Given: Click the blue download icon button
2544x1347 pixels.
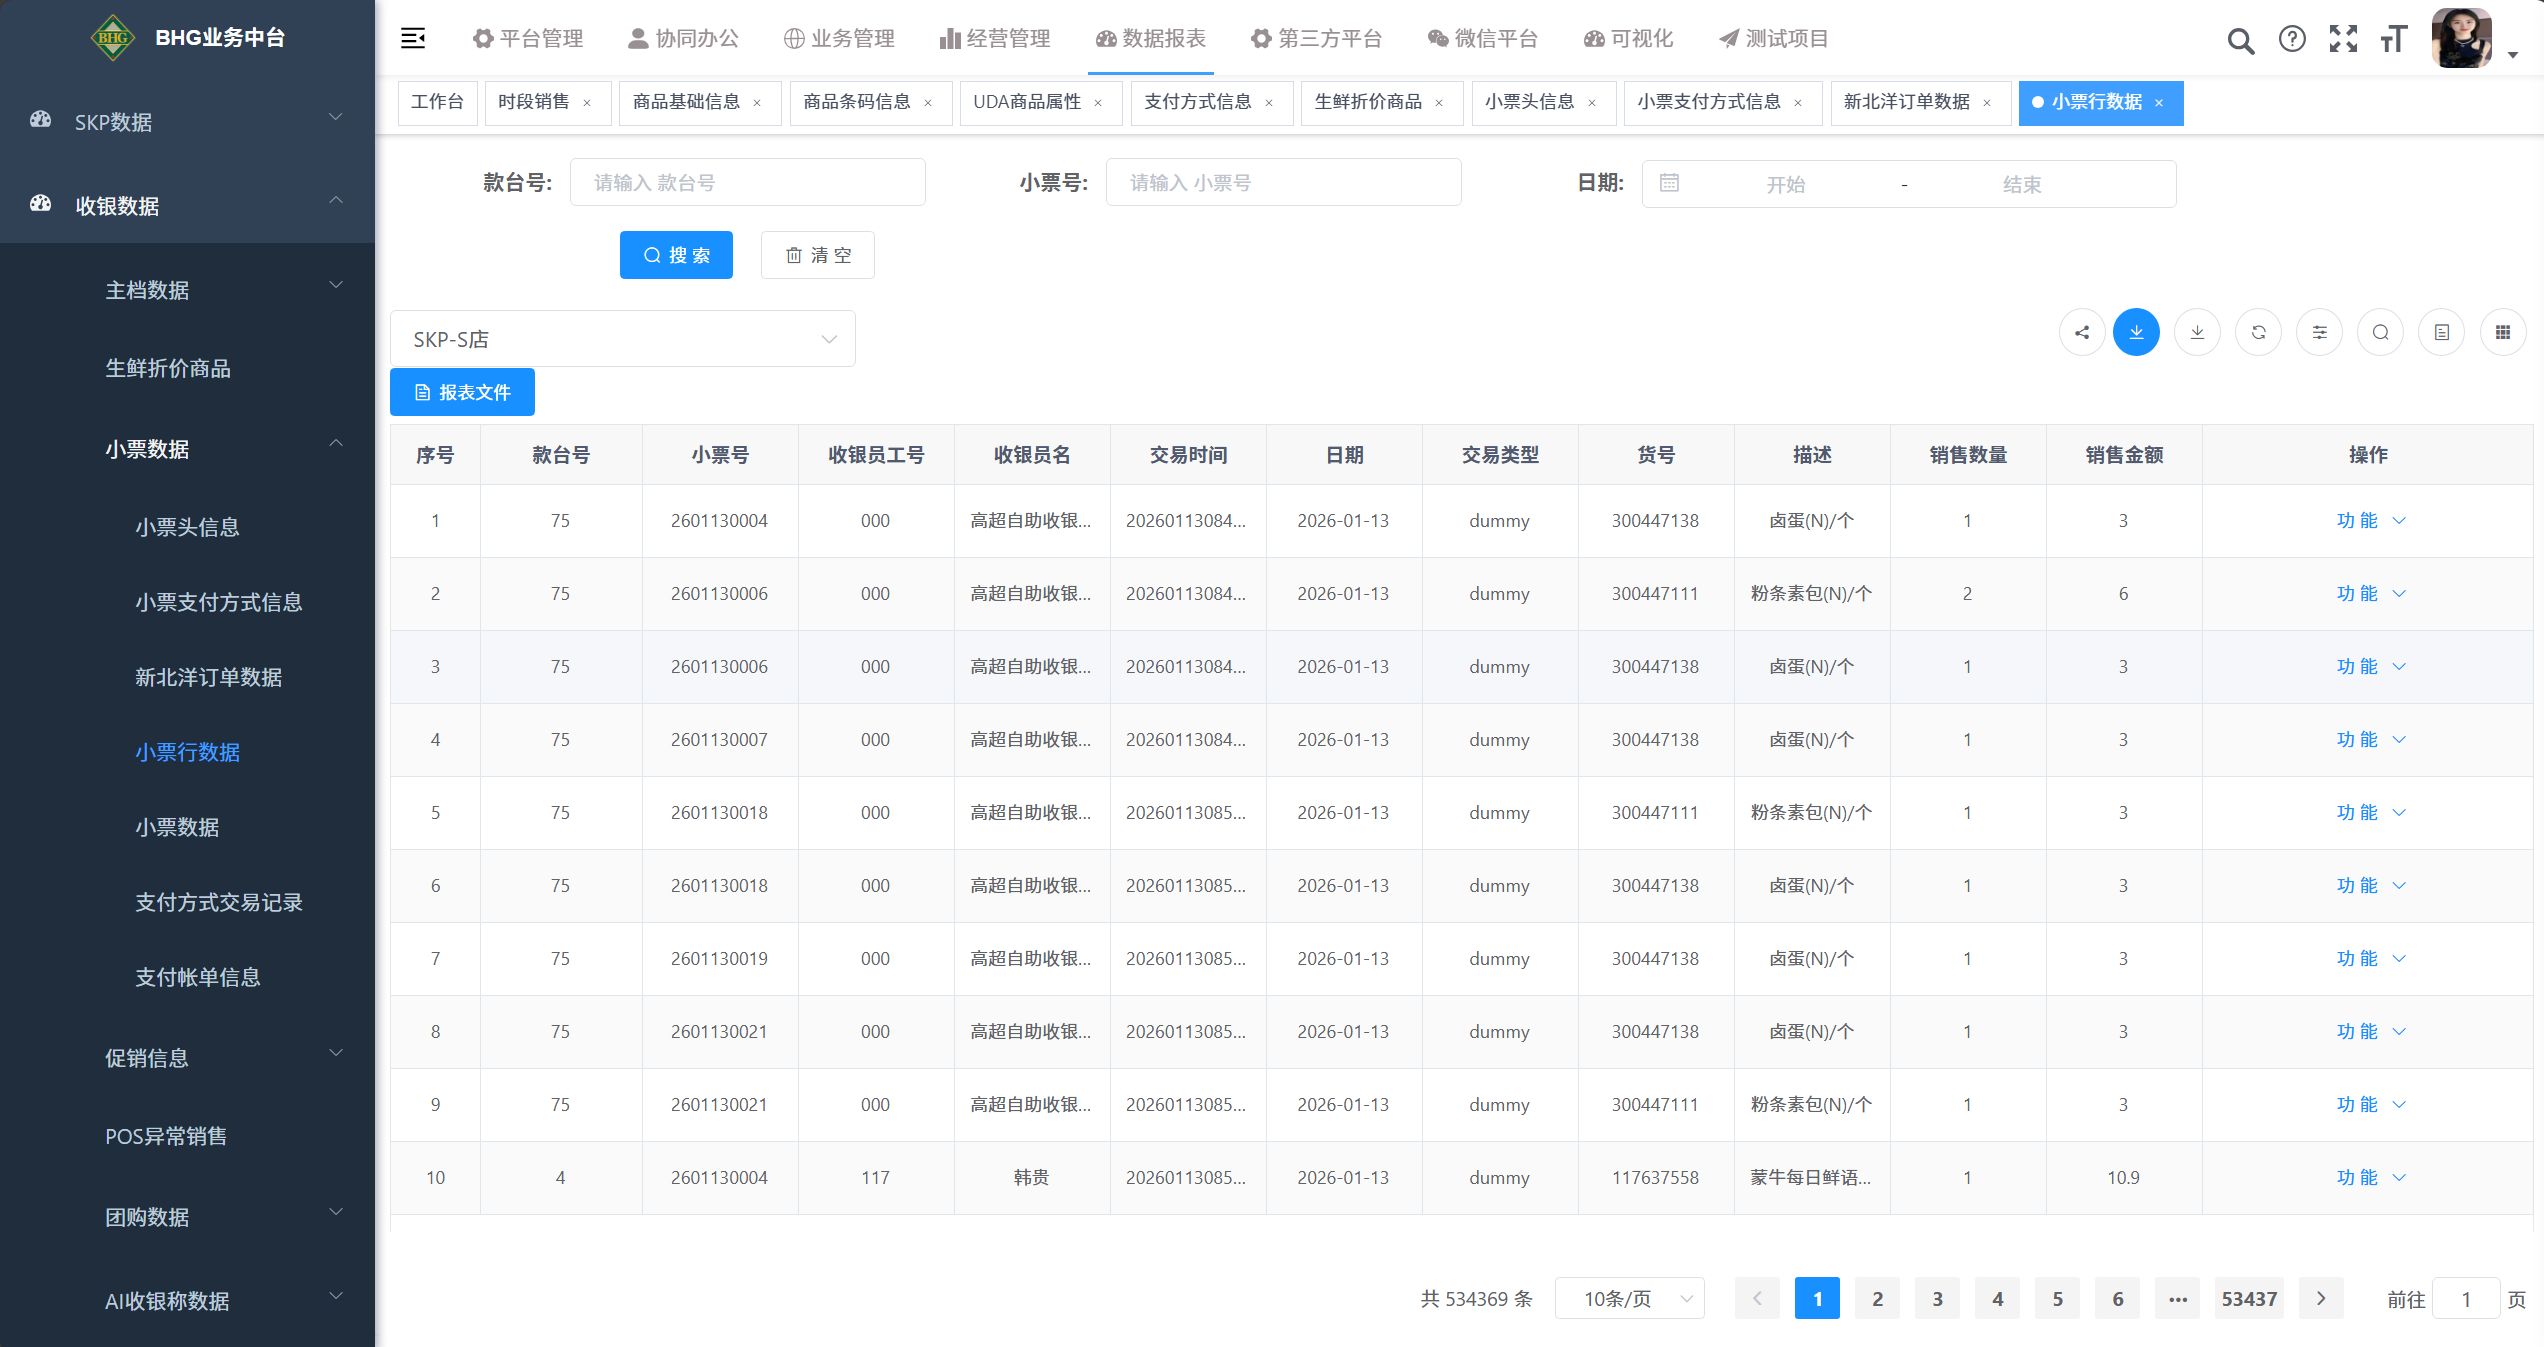Looking at the screenshot, I should [2136, 333].
